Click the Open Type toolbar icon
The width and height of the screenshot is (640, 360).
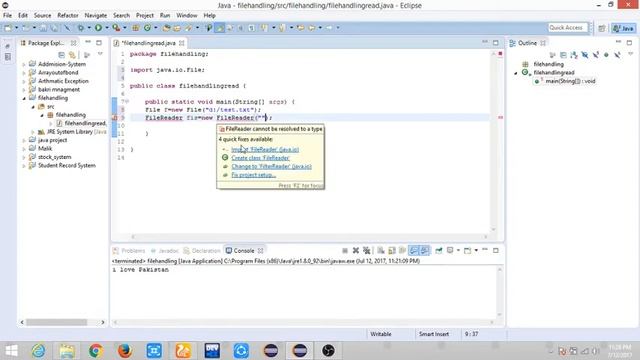click(166, 28)
